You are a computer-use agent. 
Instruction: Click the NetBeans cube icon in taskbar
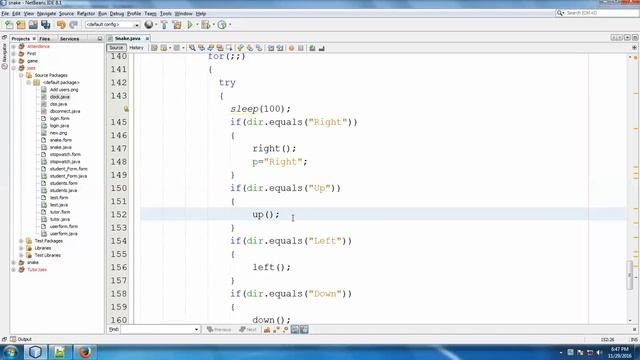pos(35,352)
